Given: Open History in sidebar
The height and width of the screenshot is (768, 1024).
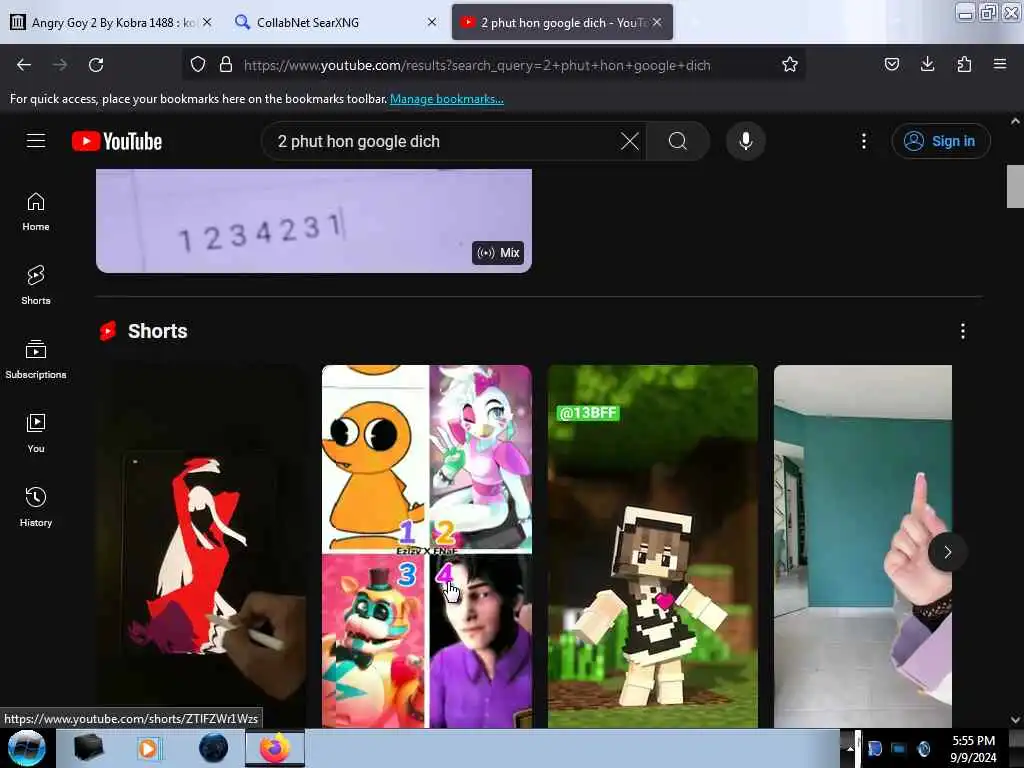Looking at the screenshot, I should (36, 507).
